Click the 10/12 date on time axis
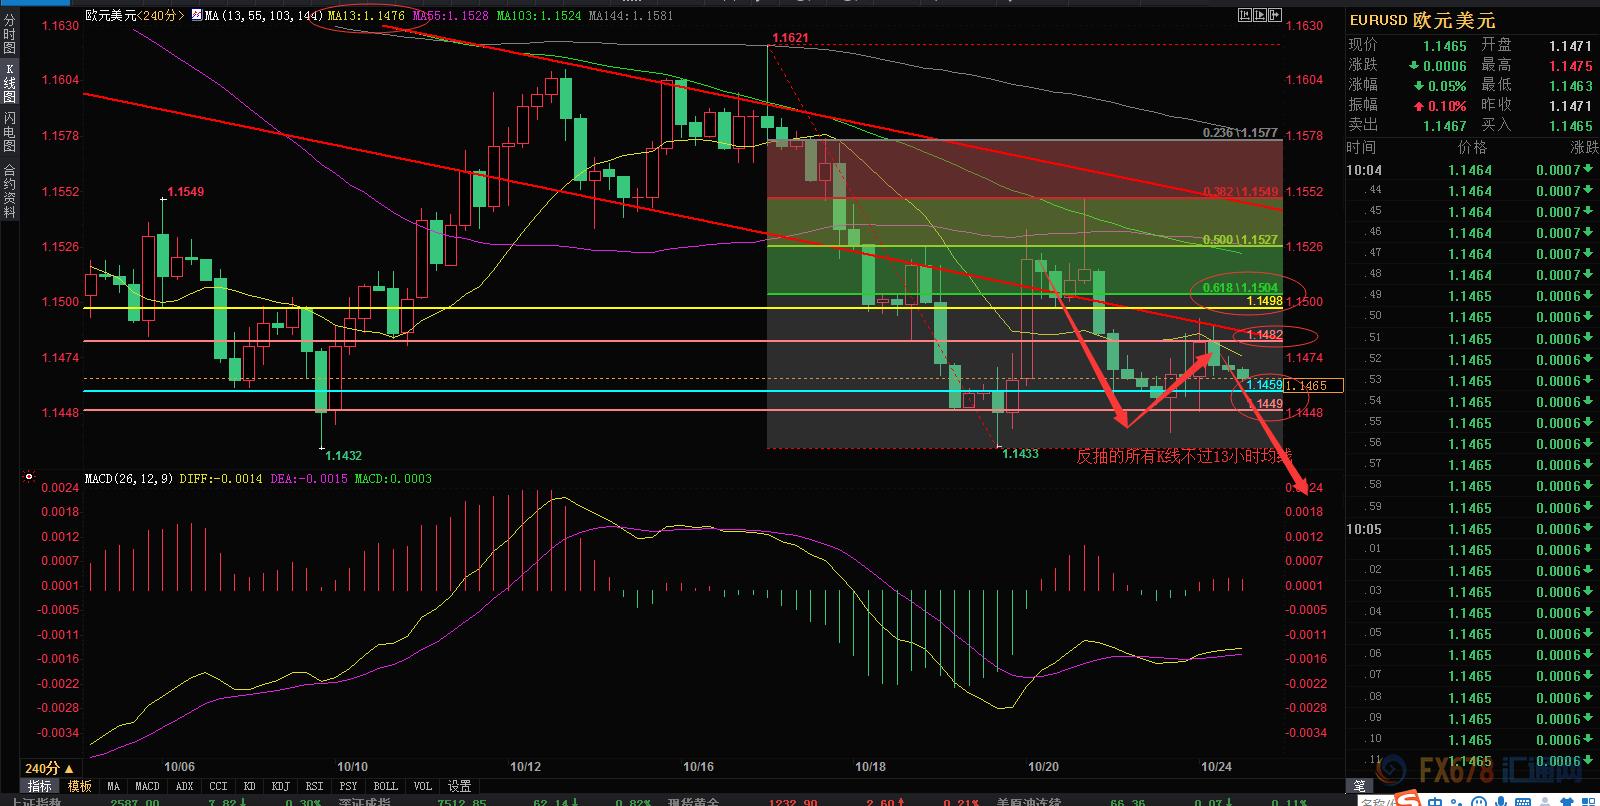 pos(525,767)
